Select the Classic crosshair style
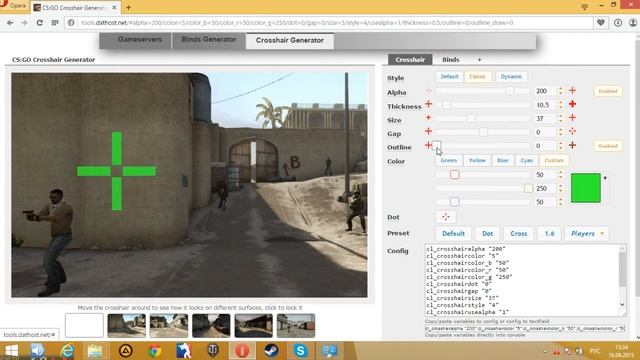Viewport: 640px width, 360px height. [477, 76]
